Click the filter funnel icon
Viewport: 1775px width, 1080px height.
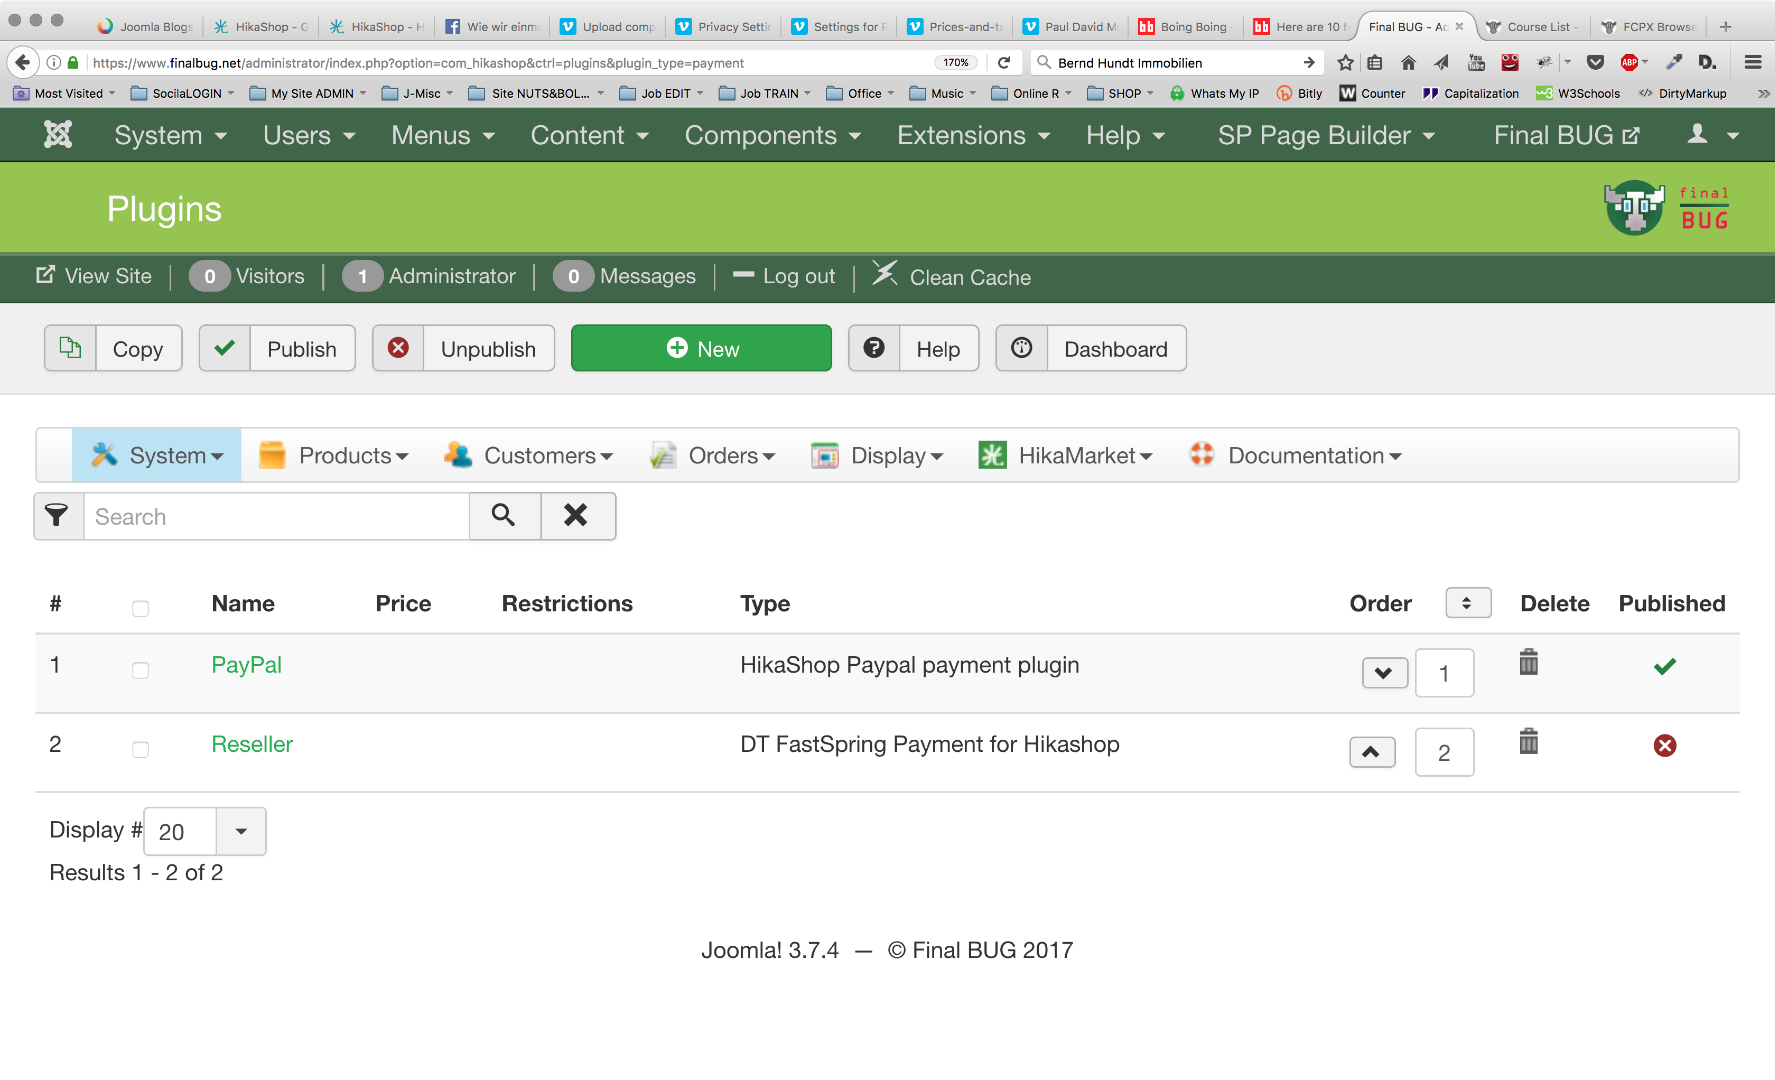(58, 516)
